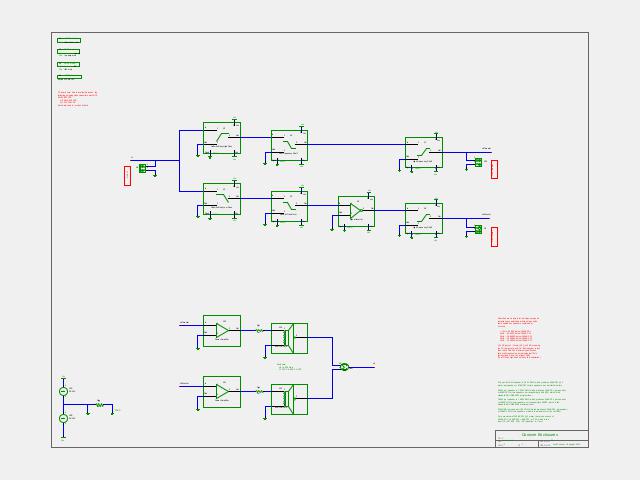
Task: Click the summing junction symbol joining both speaker outputs
Action: click(344, 367)
